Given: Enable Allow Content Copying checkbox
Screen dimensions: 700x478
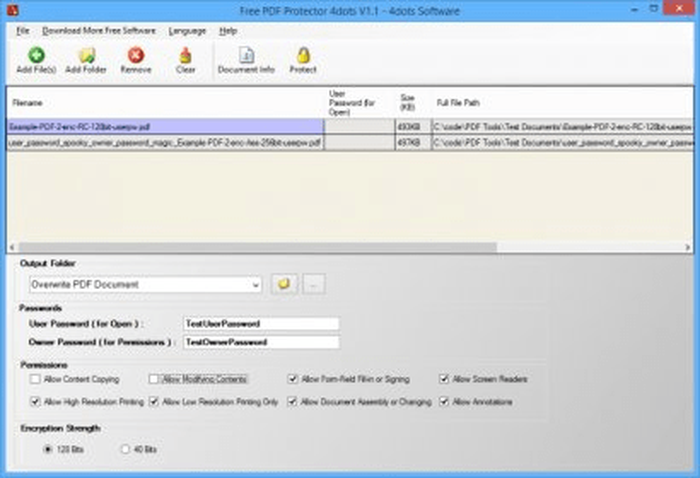Looking at the screenshot, I should 35,379.
